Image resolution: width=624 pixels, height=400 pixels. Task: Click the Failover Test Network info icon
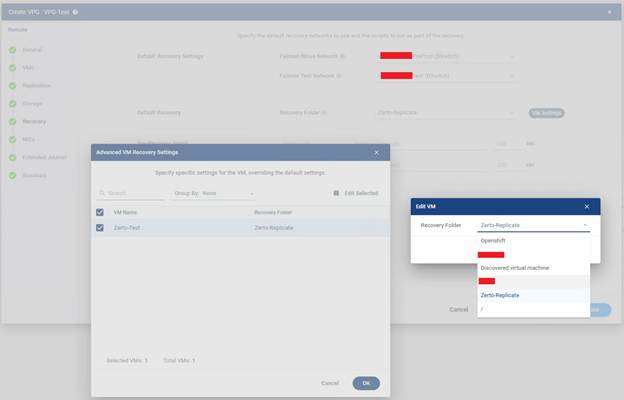tap(341, 75)
